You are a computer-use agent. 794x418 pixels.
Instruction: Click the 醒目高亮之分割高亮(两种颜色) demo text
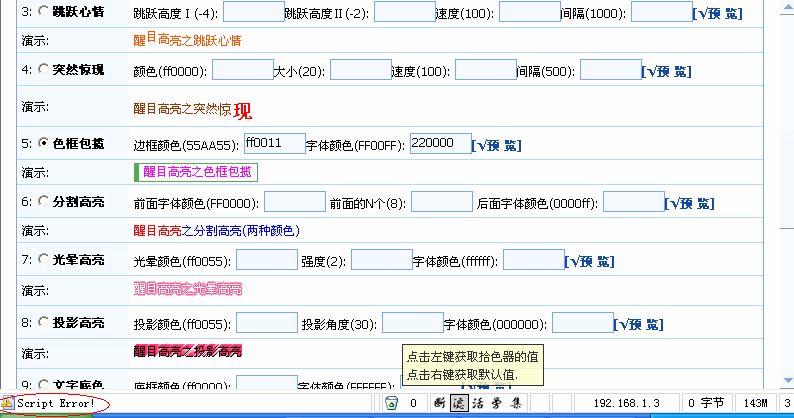click(x=217, y=231)
